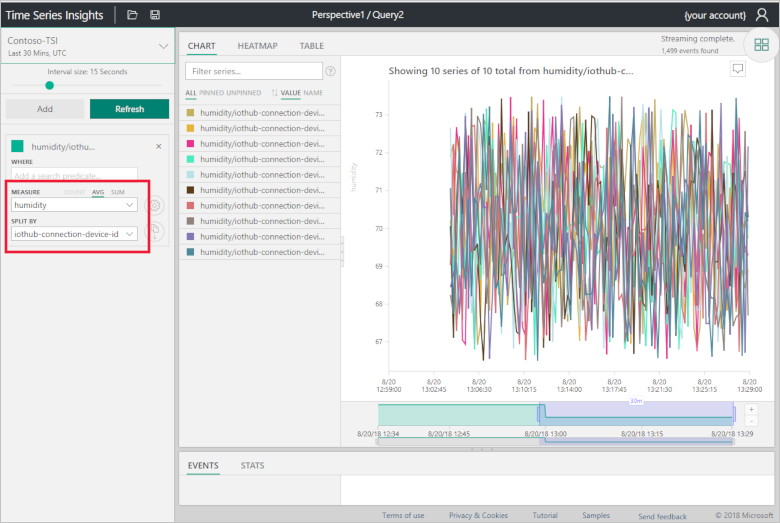Toggle the magenta humidity series swatch
Screen dimensions: 780x523
190,143
